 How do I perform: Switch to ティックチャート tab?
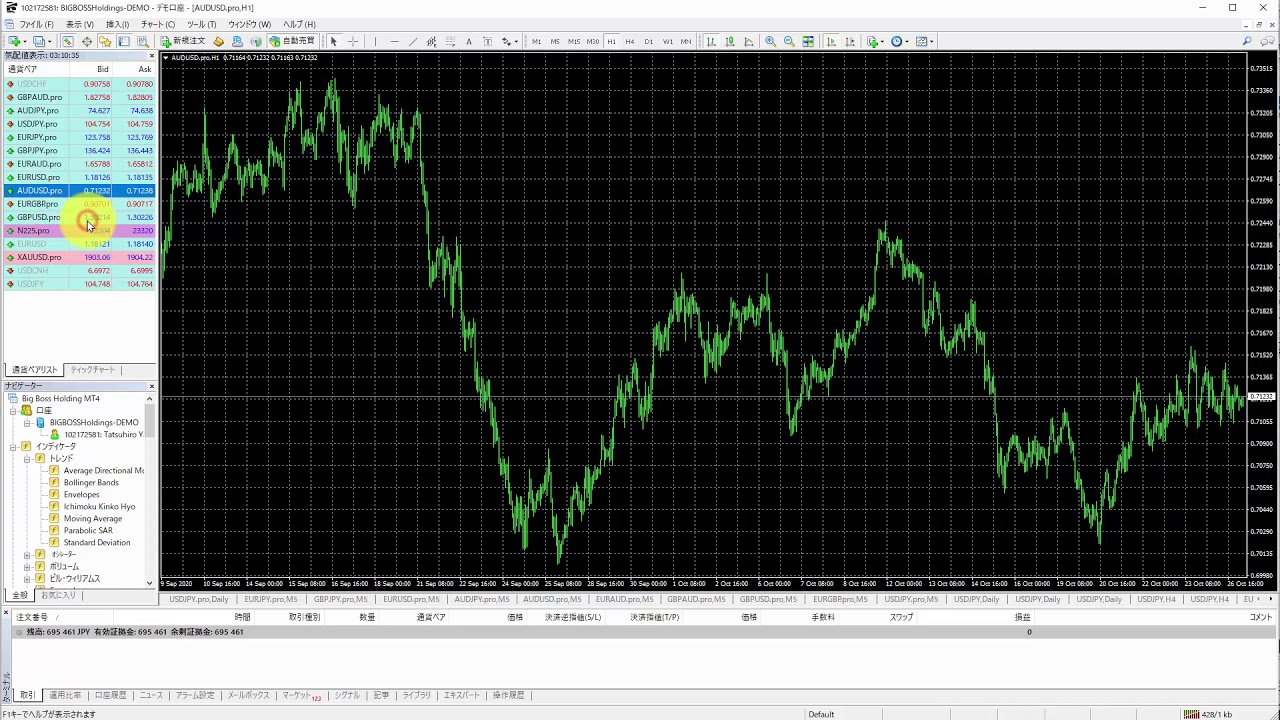[x=93, y=370]
